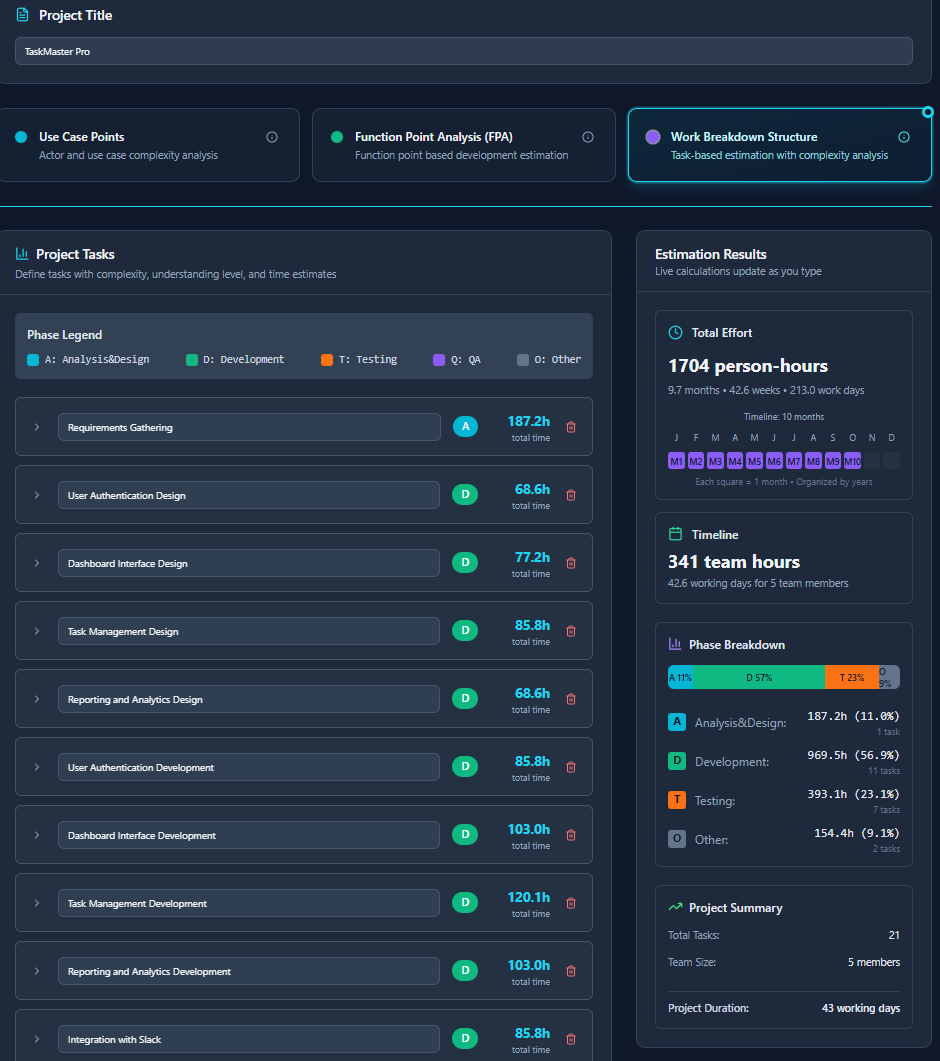940x1061 pixels.
Task: Expand the Reporting and Analytics Design row
Action: coord(37,699)
